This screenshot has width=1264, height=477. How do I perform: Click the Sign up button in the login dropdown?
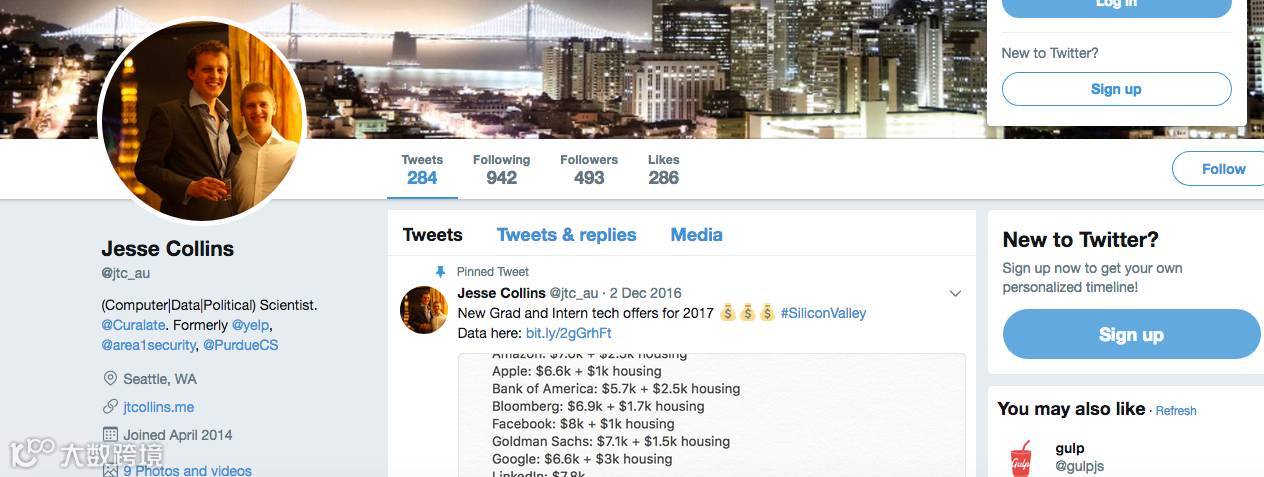tap(1116, 89)
